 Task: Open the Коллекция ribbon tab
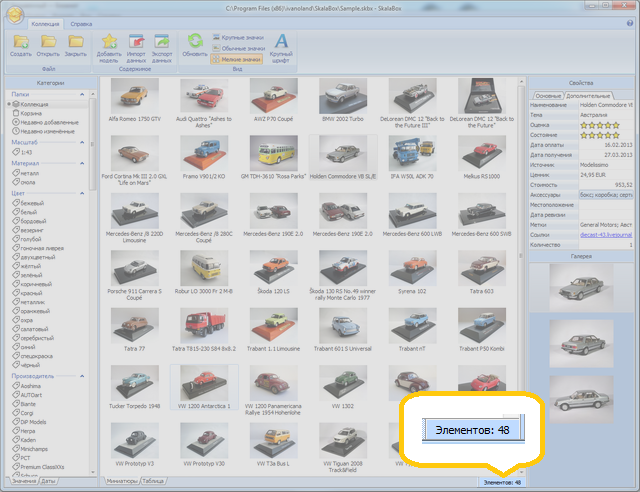[x=45, y=24]
